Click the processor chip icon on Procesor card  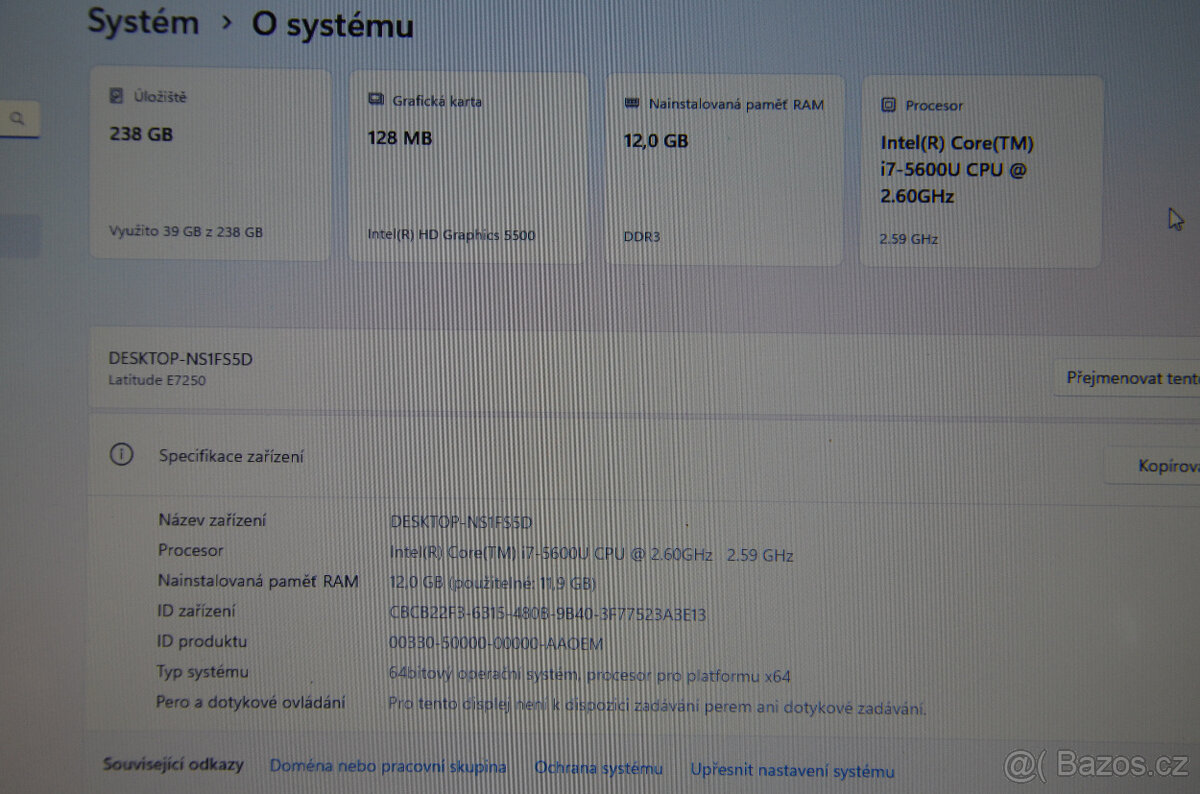pos(888,104)
